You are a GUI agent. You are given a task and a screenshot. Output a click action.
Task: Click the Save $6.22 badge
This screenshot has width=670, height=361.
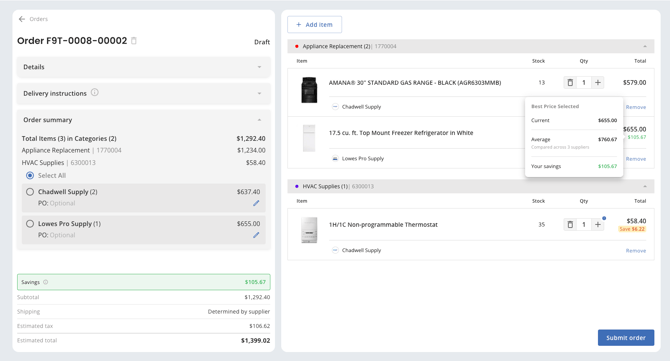coord(632,229)
